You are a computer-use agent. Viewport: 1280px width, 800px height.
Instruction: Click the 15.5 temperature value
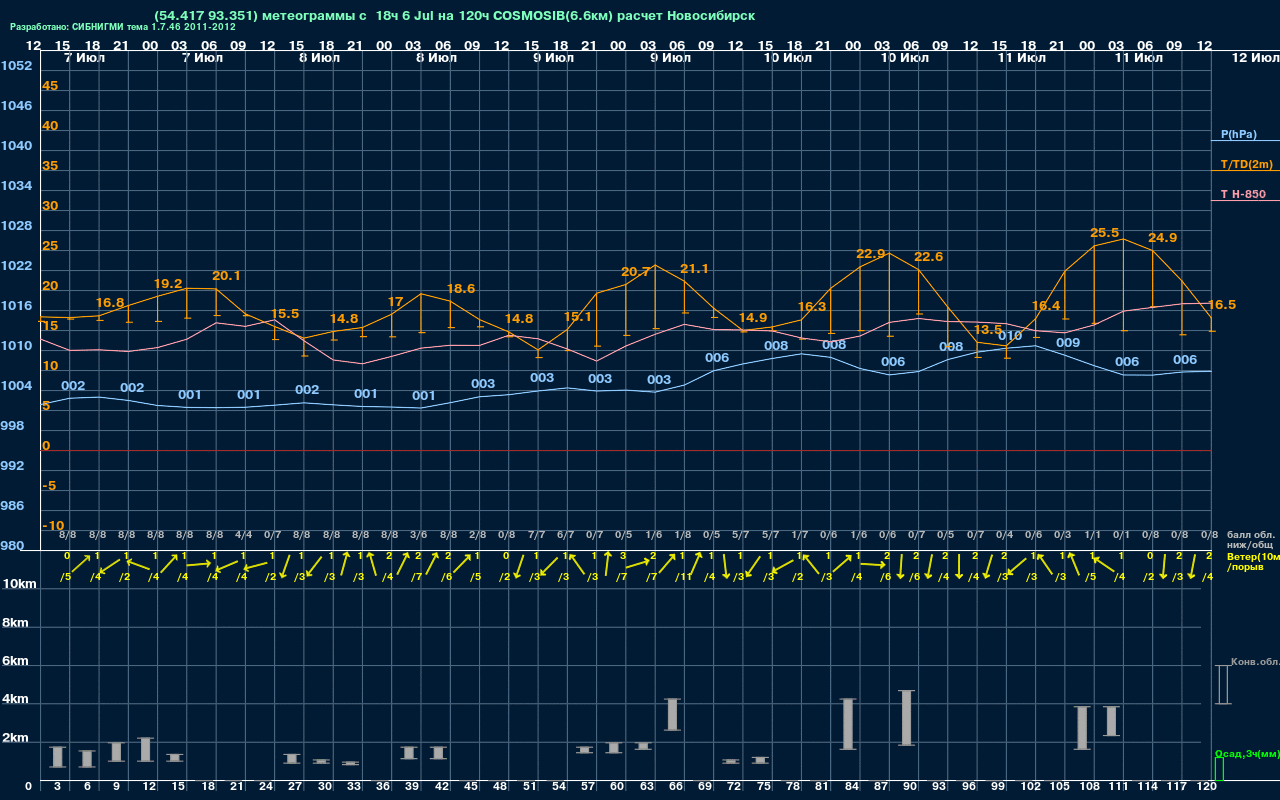[x=285, y=314]
